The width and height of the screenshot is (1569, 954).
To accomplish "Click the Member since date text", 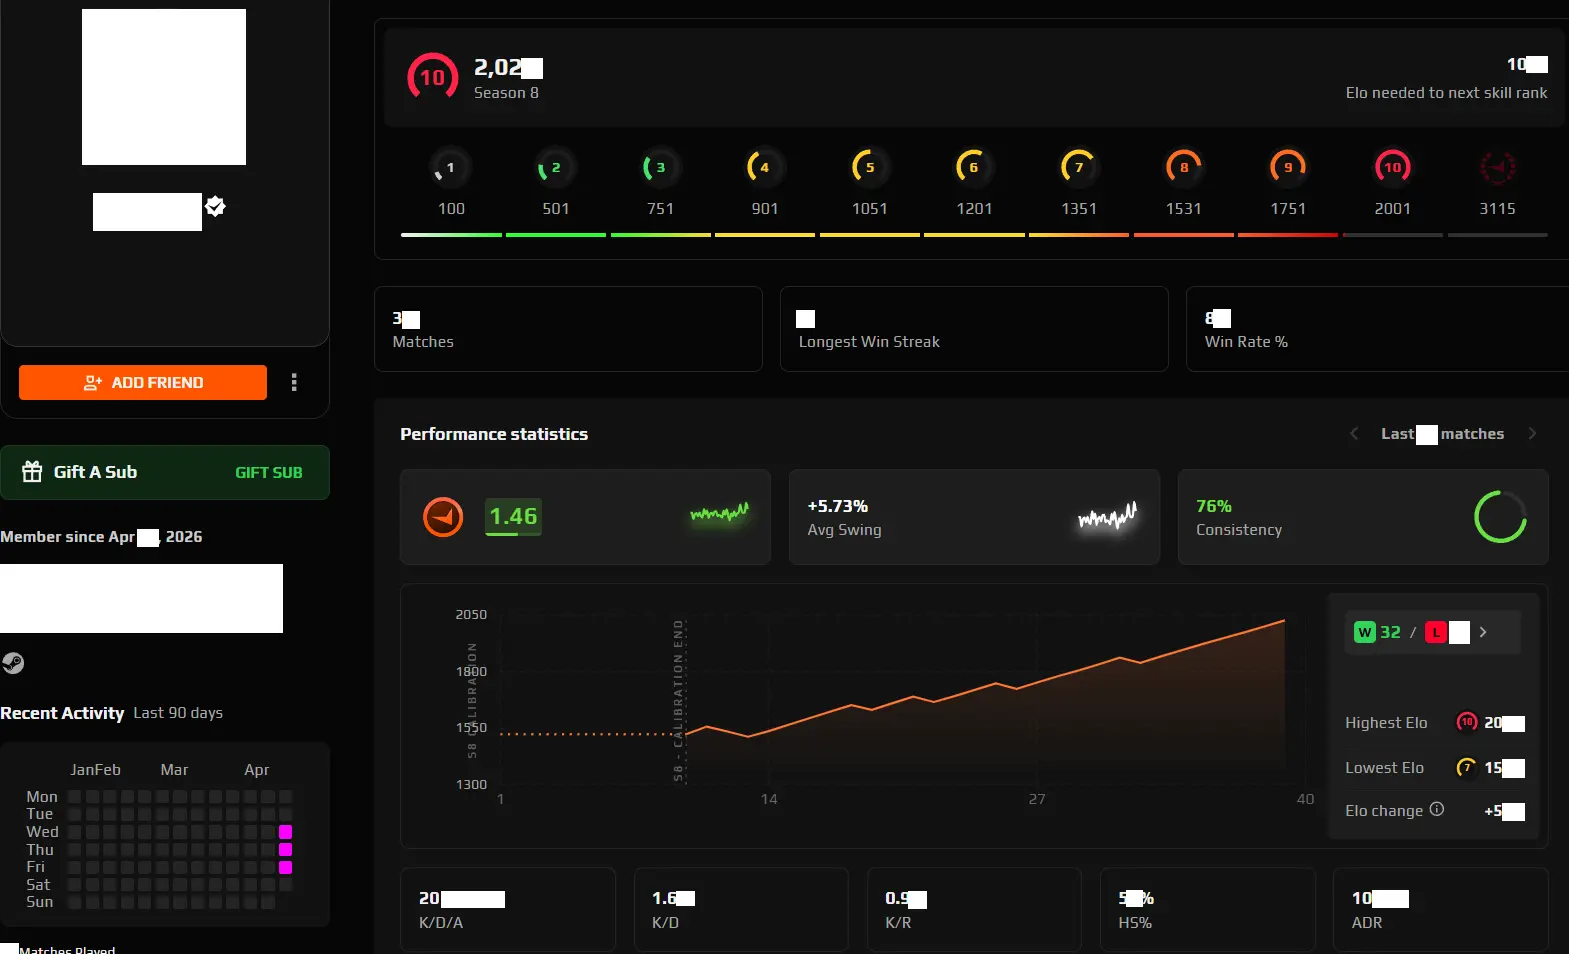I will [x=101, y=537].
